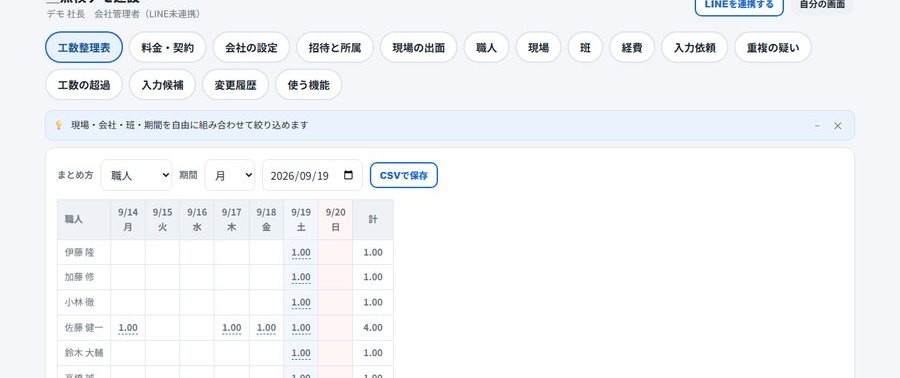Click 佐藤 健一's 1.00 on 9/14
Image resolution: width=900 pixels, height=378 pixels.
tap(128, 328)
